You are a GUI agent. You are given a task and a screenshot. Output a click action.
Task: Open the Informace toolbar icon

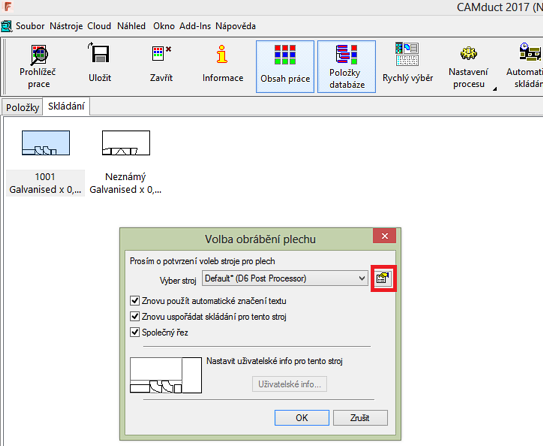(223, 66)
